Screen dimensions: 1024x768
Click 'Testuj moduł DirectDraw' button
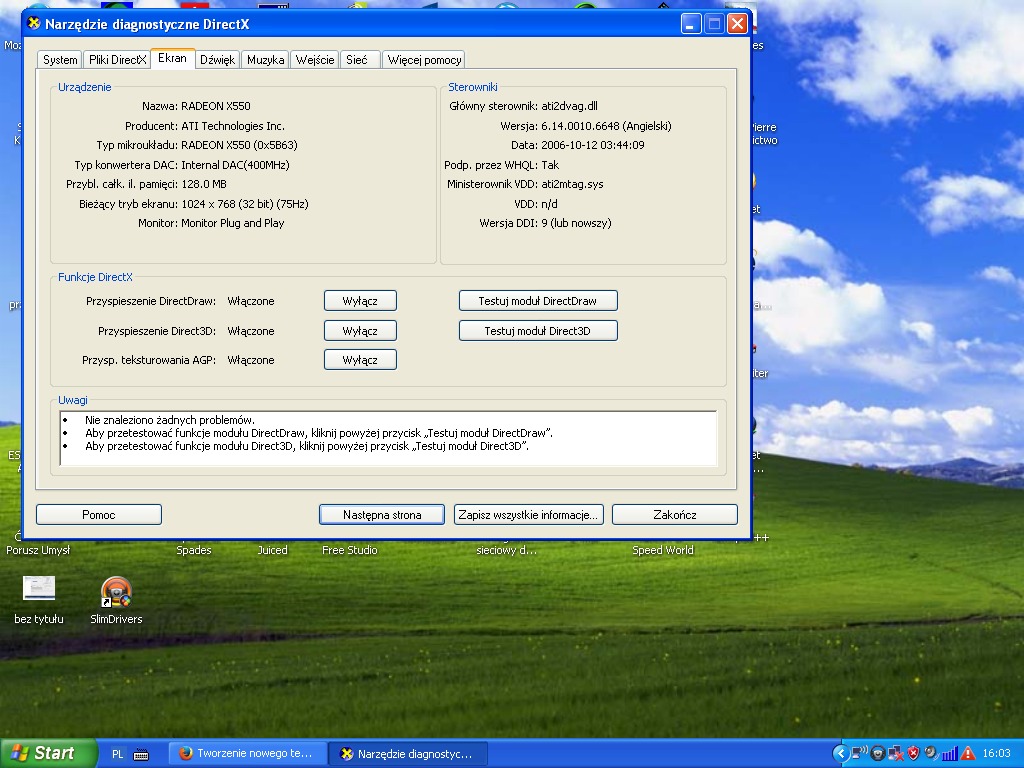537,301
